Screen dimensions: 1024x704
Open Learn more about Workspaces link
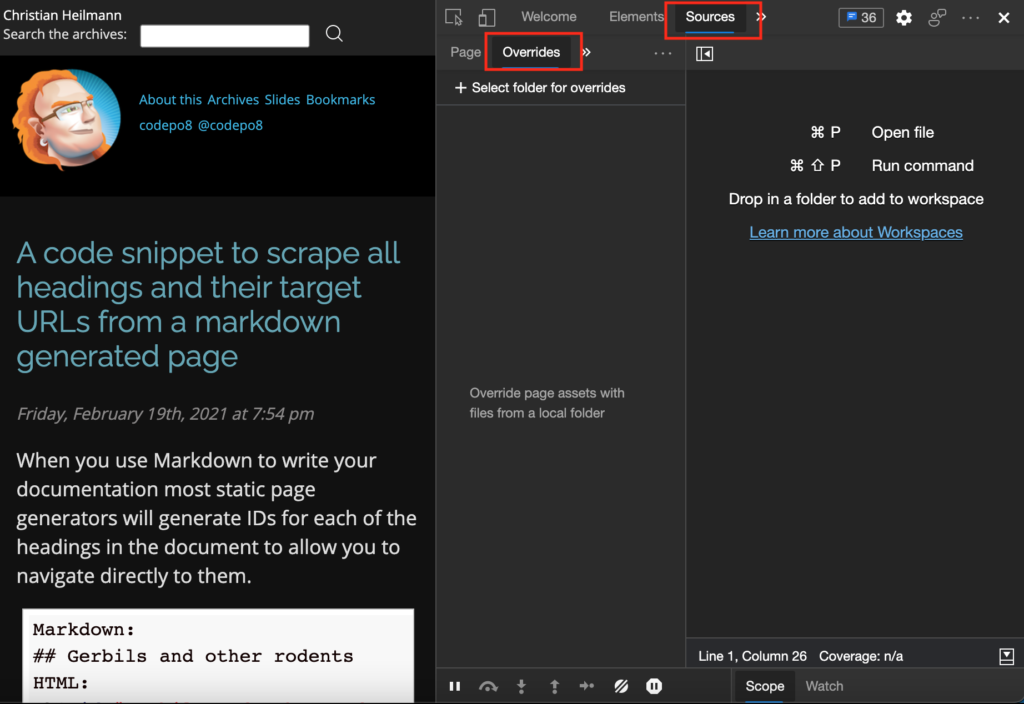click(856, 232)
